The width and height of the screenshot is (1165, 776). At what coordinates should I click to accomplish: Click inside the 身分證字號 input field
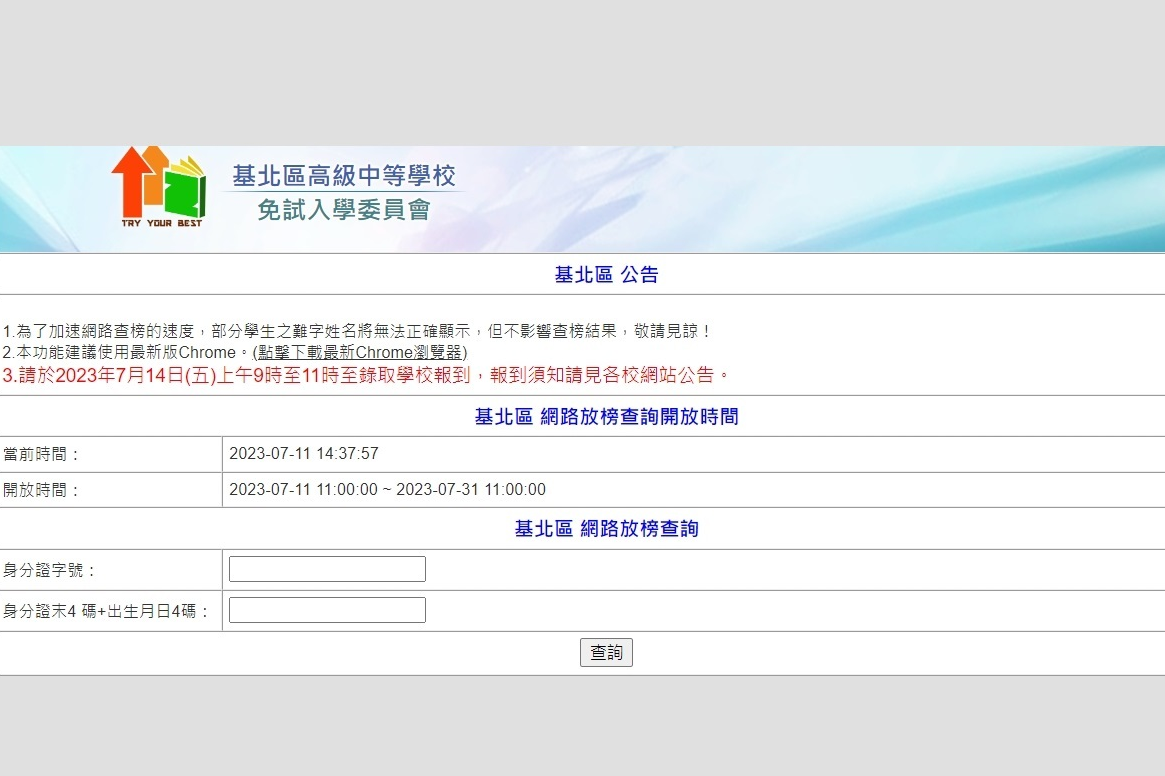pyautogui.click(x=326, y=568)
